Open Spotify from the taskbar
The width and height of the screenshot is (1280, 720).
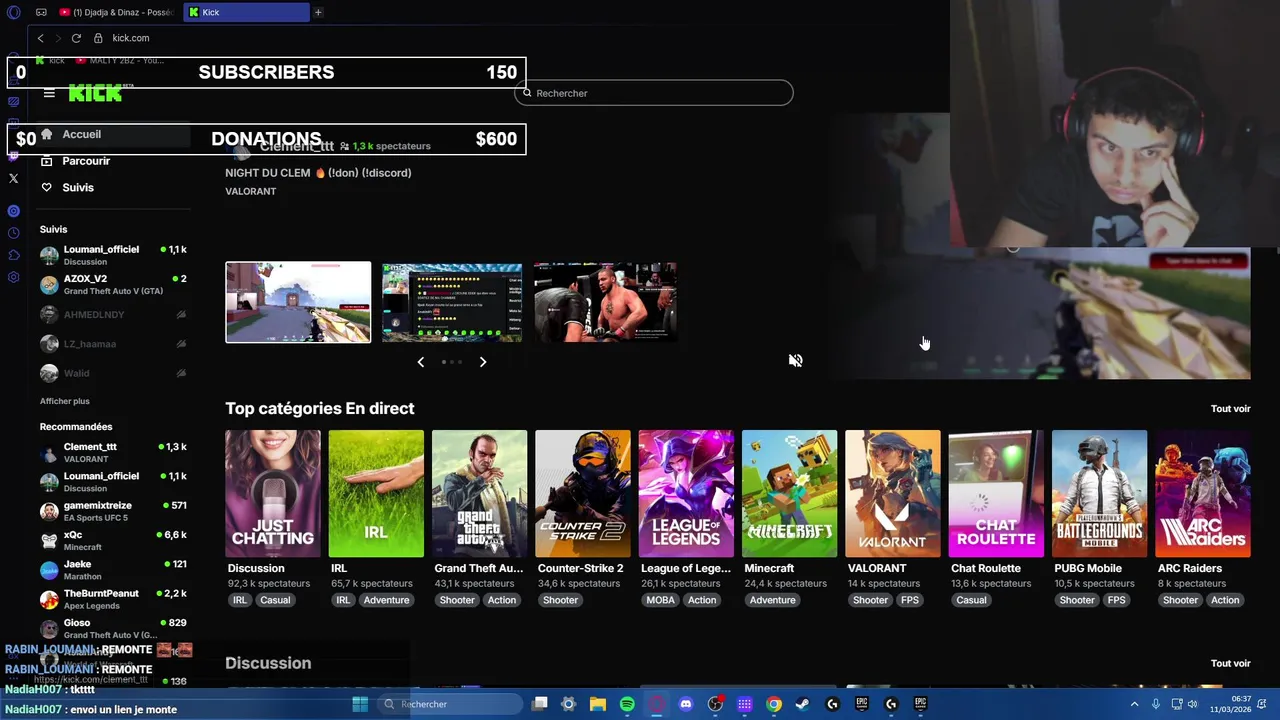coord(627,704)
